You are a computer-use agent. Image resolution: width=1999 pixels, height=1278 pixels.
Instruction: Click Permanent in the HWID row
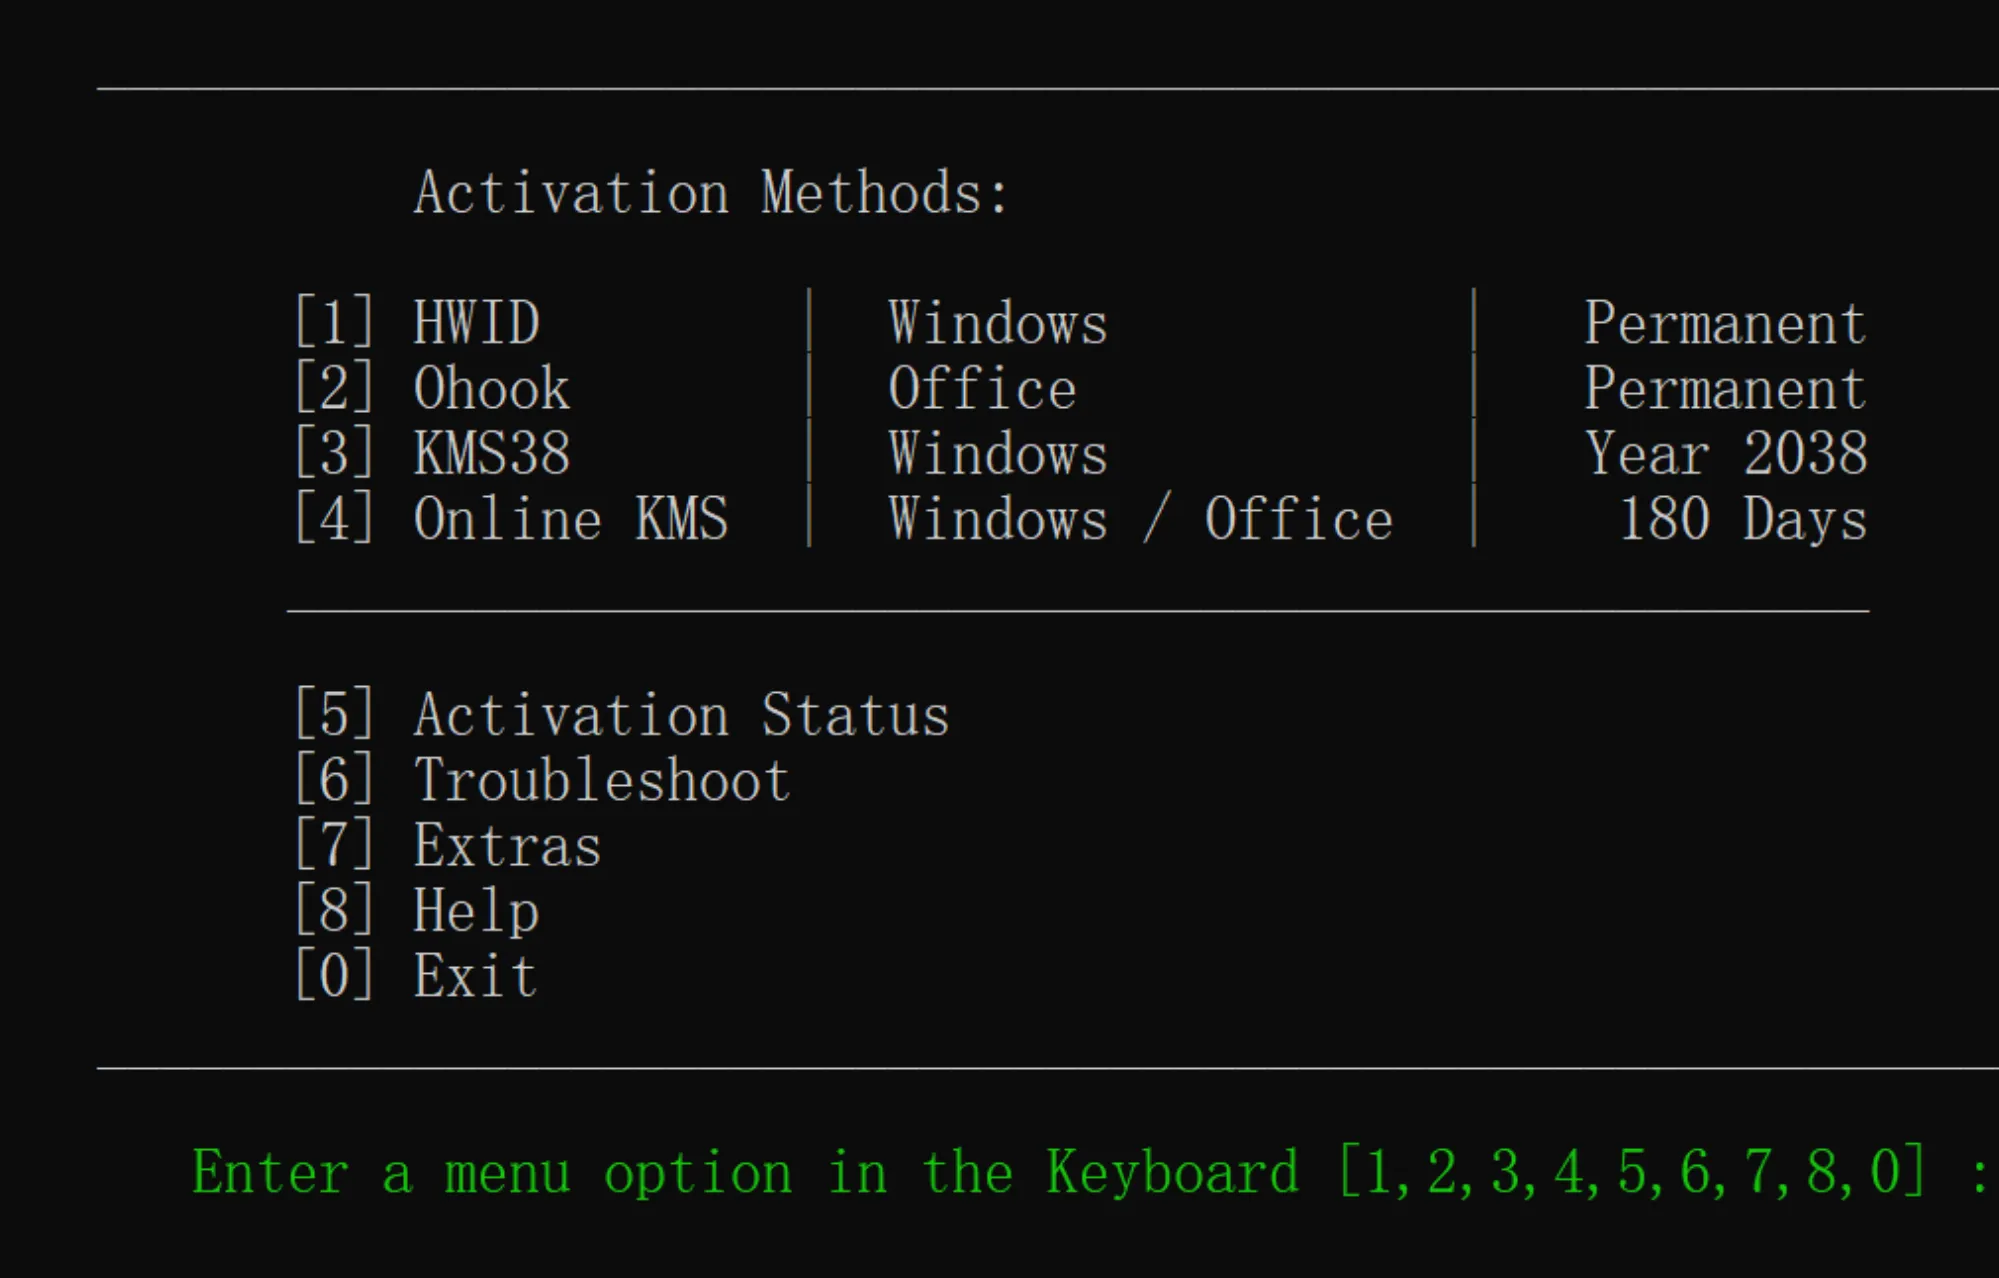pos(1725,323)
